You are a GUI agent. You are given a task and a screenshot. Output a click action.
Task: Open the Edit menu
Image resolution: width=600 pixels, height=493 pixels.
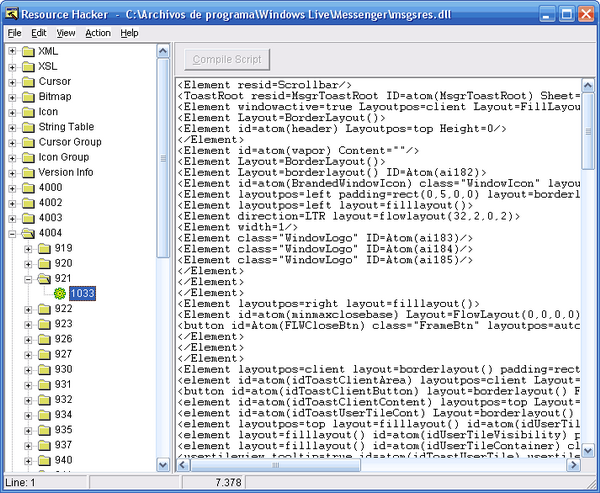coord(39,33)
